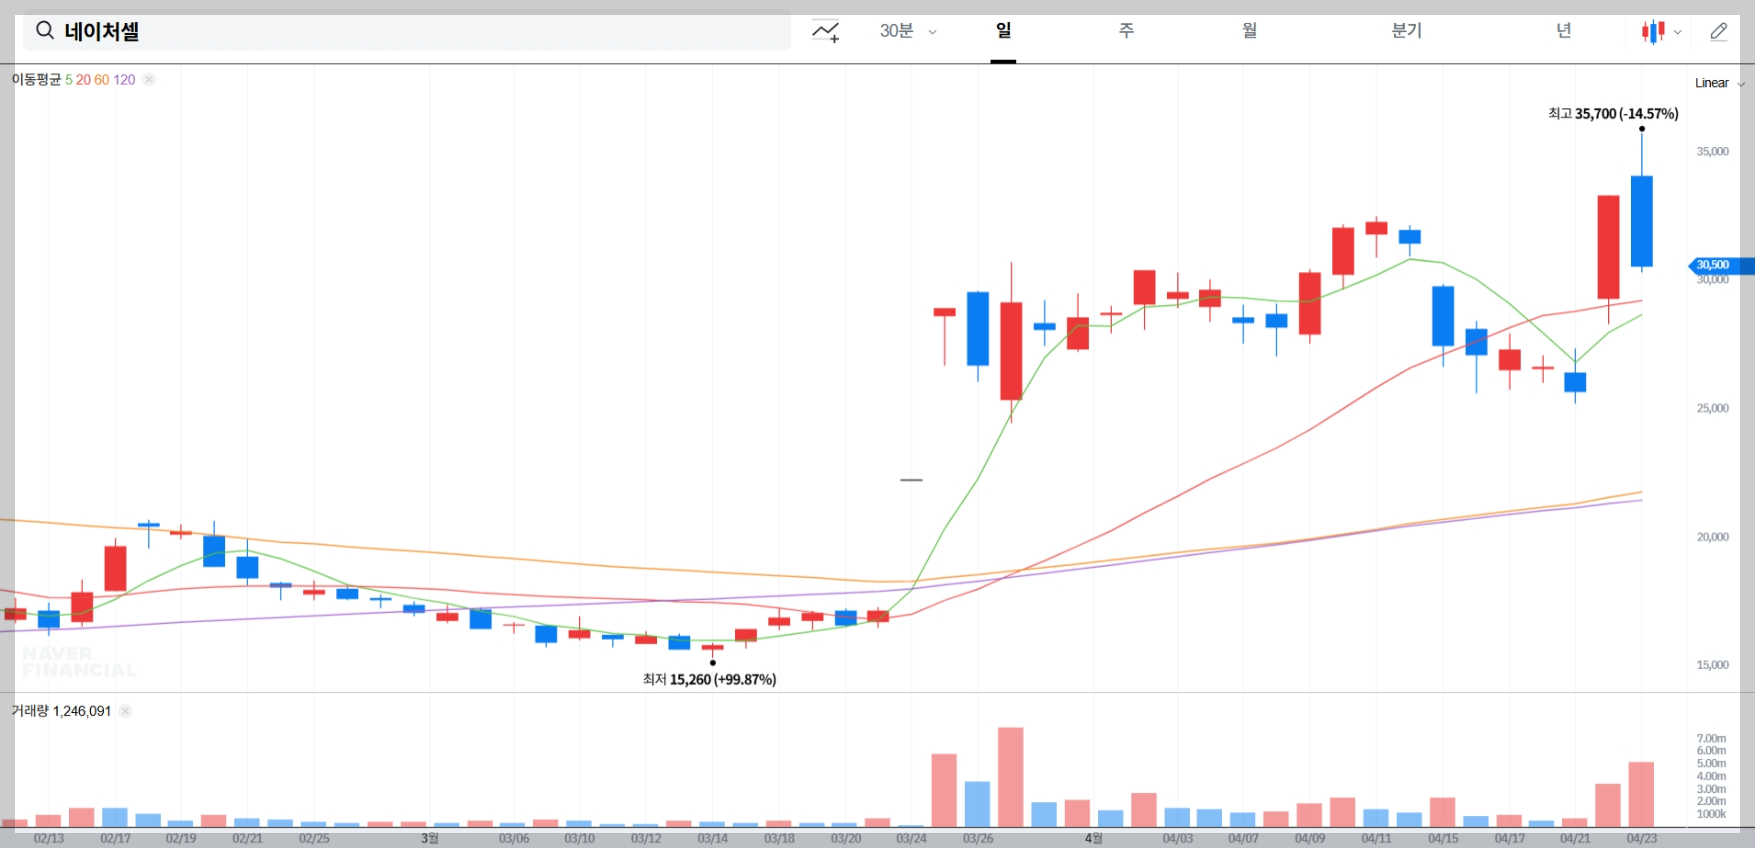The height and width of the screenshot is (848, 1755).
Task: Click the 25,000 price axis label
Action: [1712, 408]
